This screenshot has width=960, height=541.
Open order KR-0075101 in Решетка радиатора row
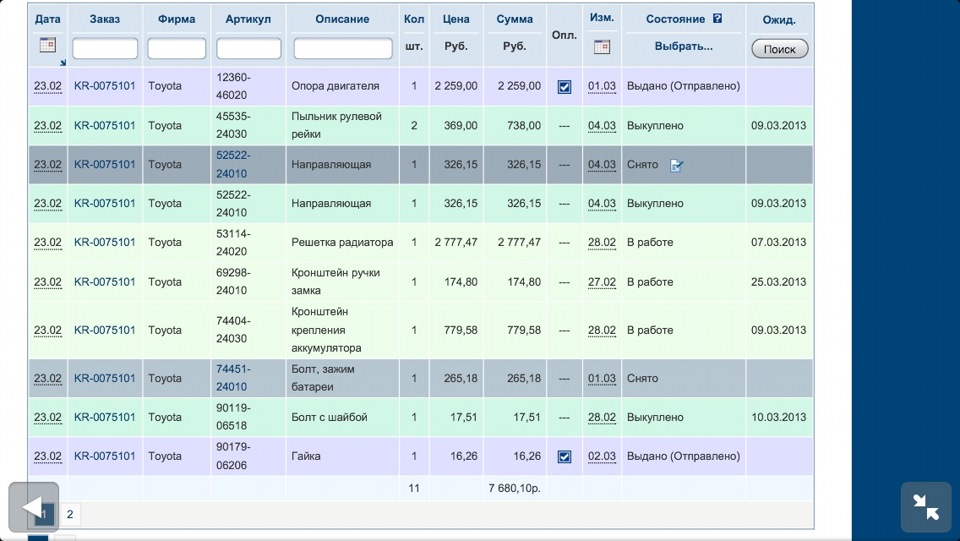click(105, 242)
